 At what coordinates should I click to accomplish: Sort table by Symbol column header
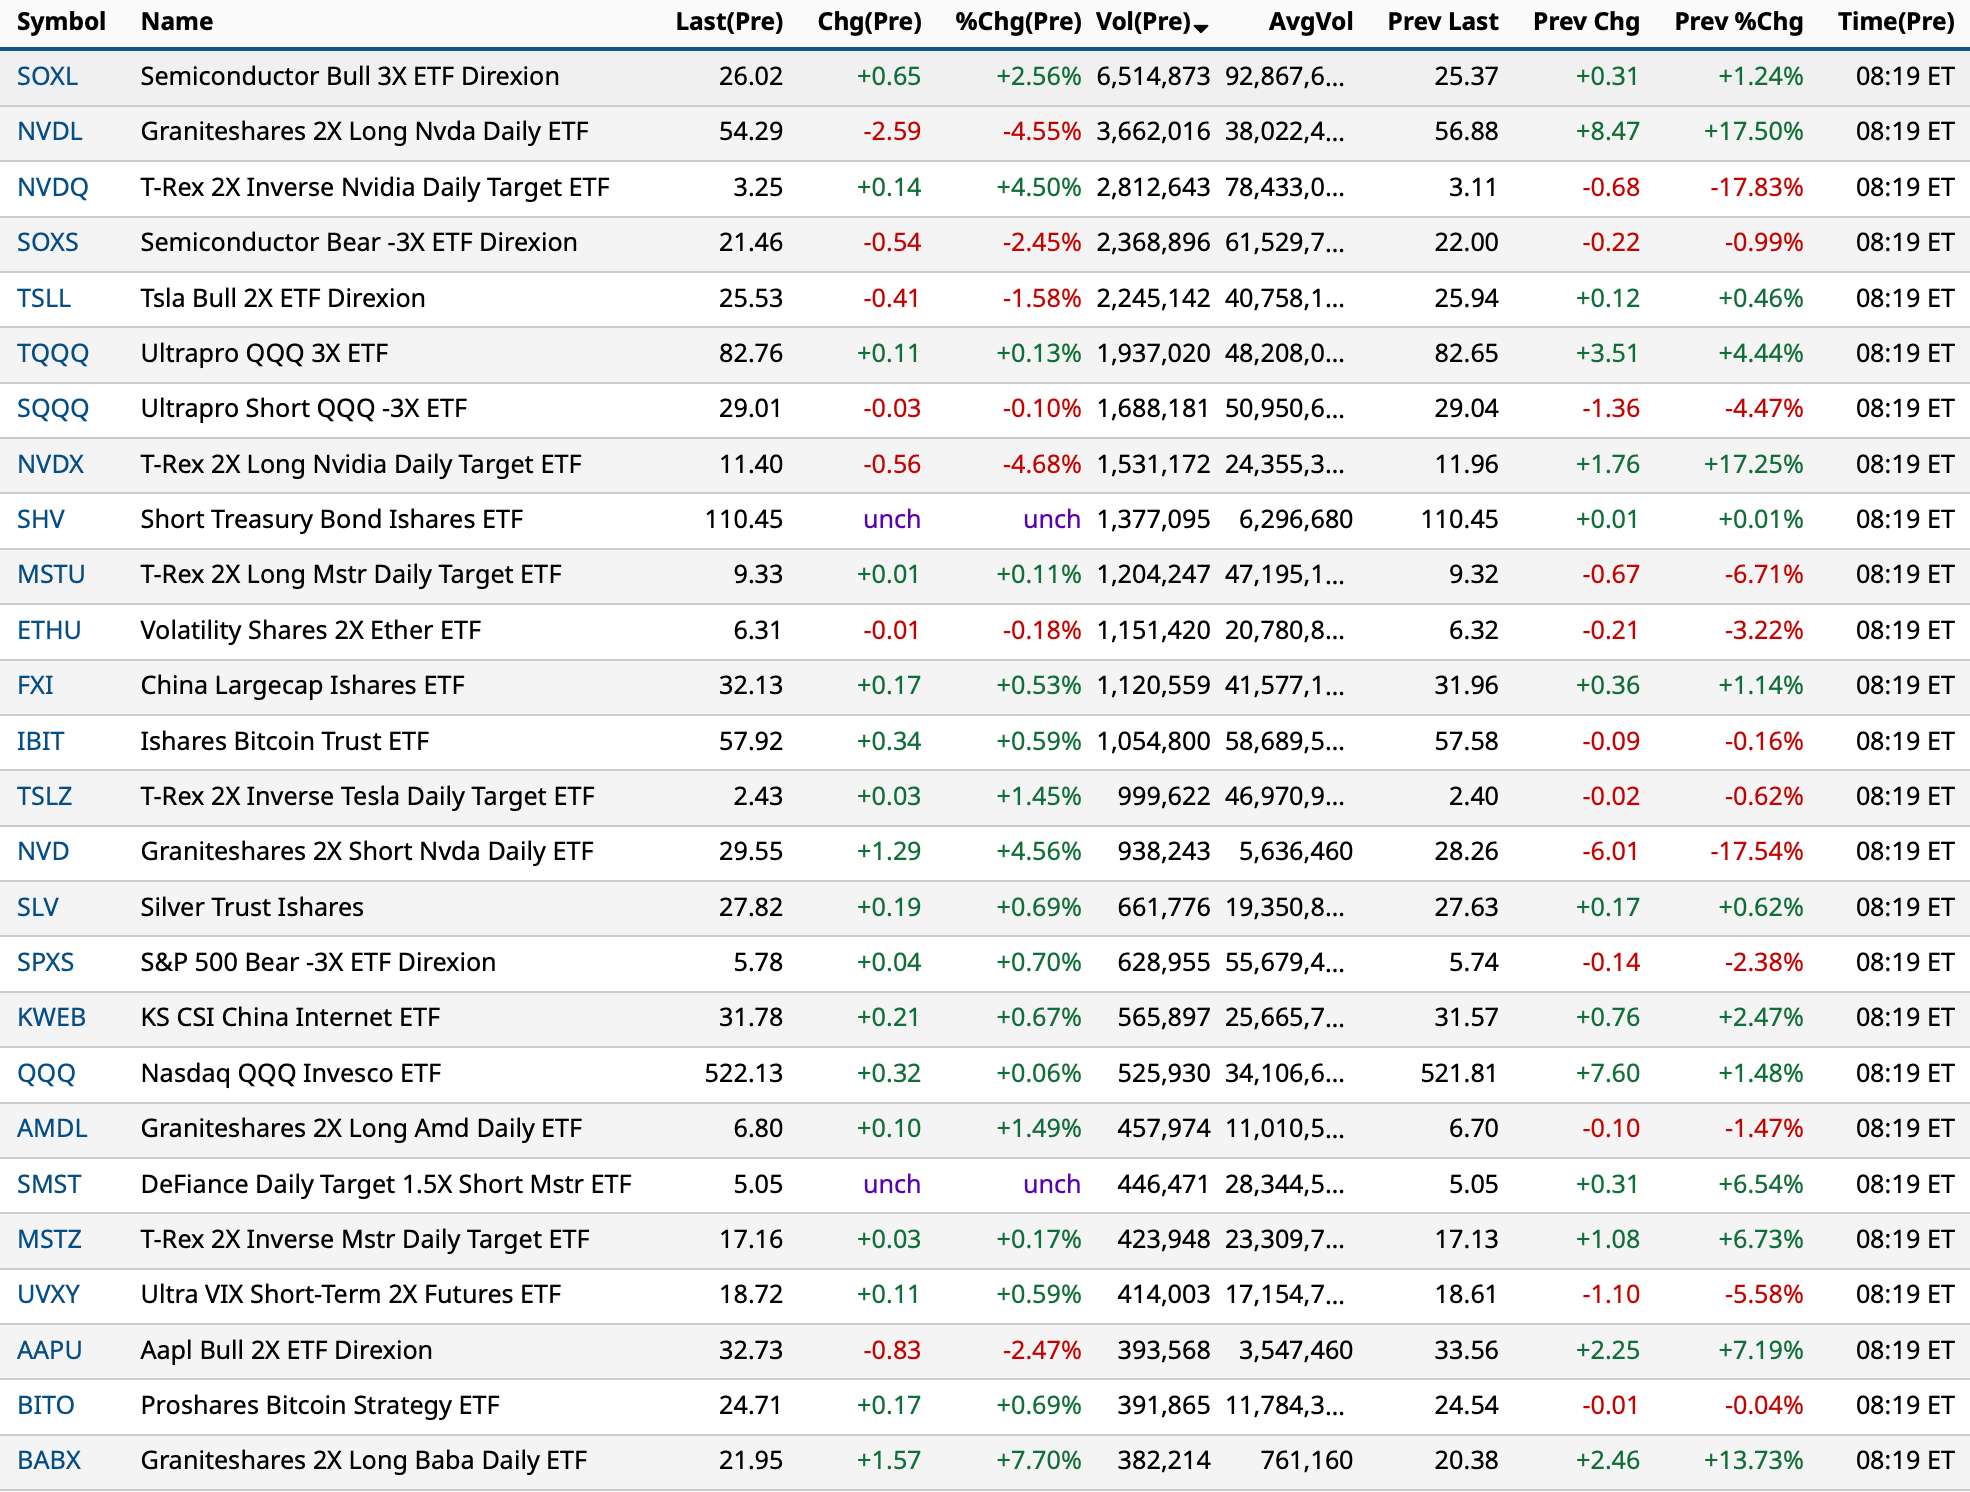point(61,22)
